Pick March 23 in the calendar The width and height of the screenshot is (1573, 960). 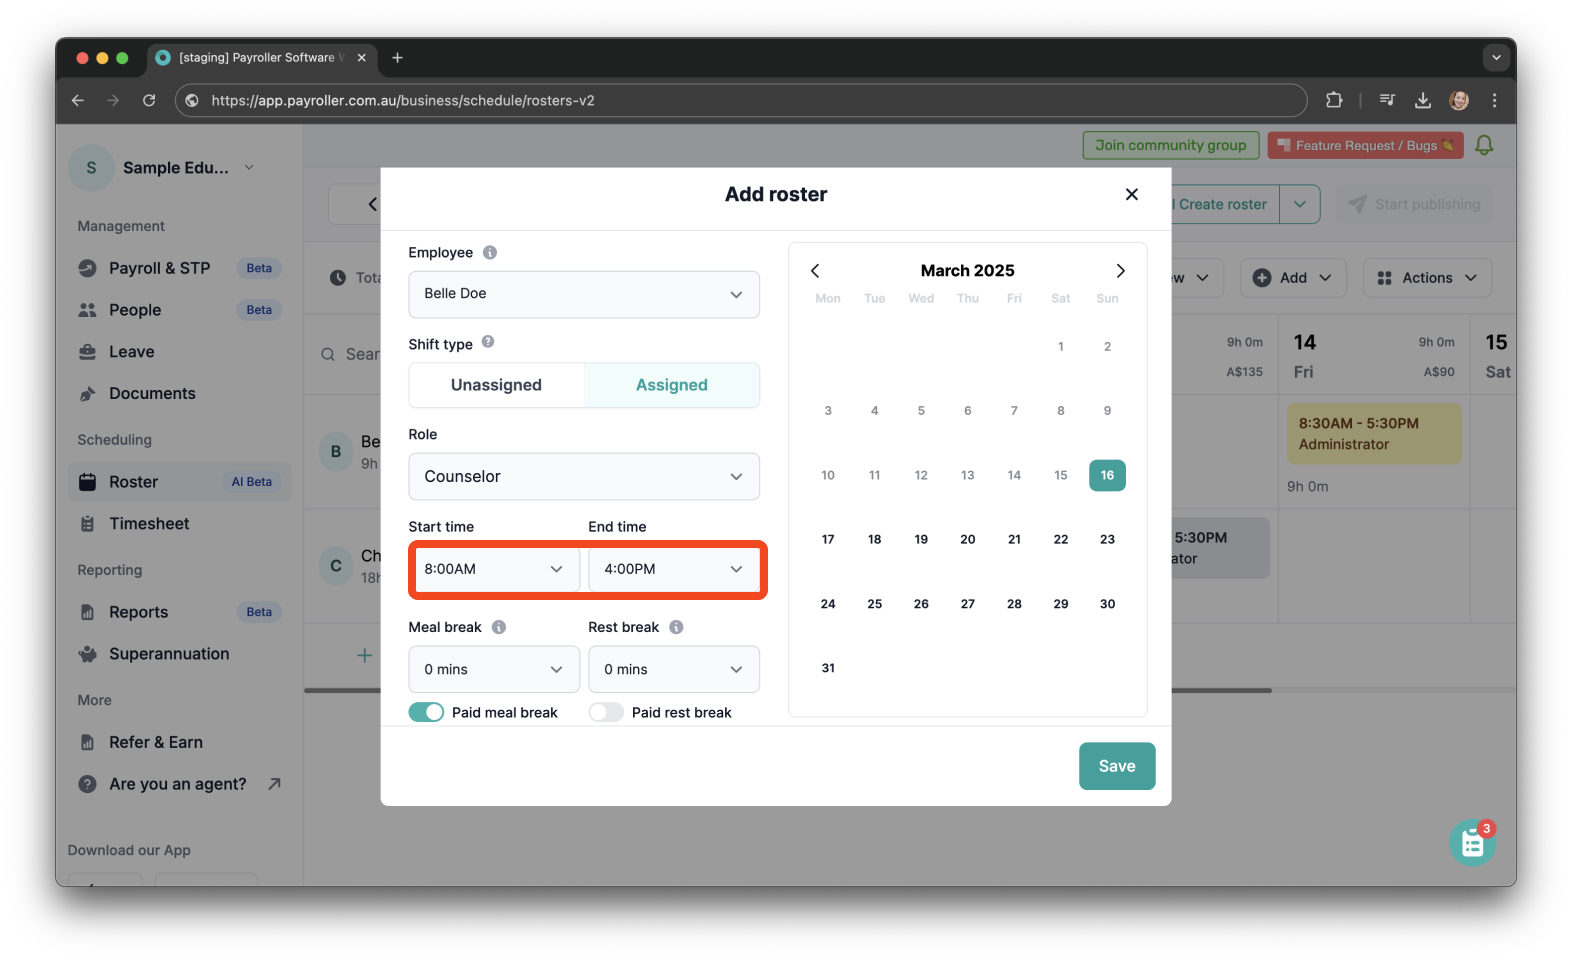[1107, 540]
